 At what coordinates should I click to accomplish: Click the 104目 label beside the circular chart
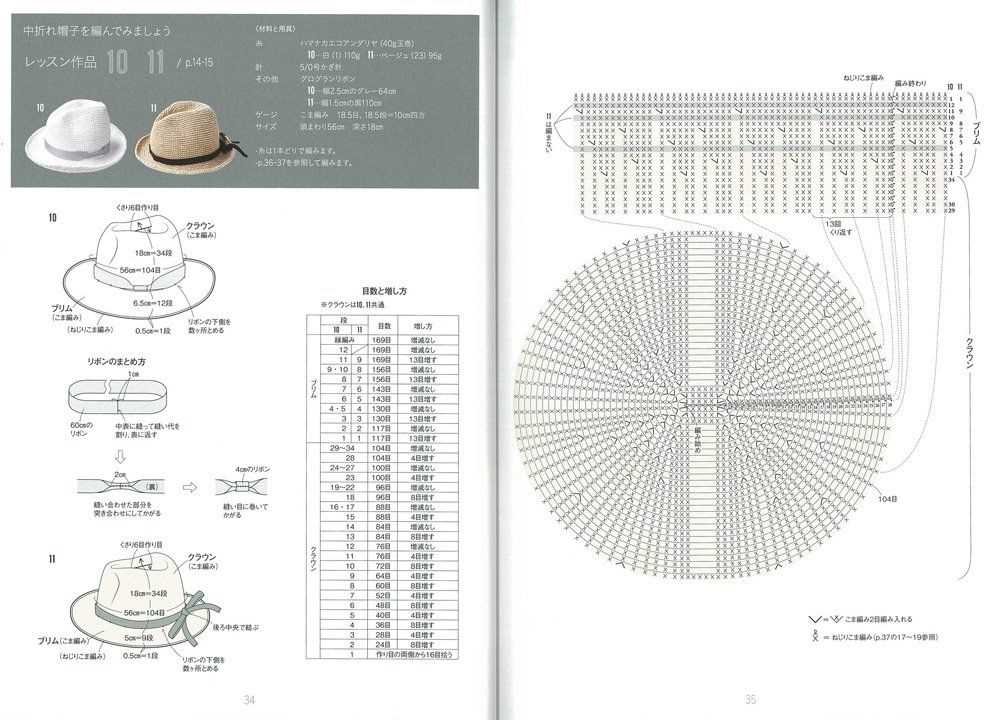coord(887,499)
